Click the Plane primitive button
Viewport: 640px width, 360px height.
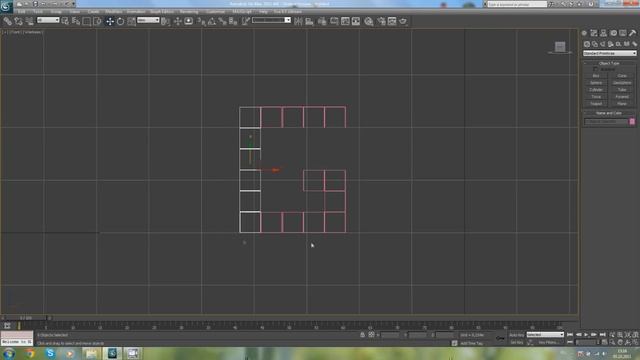click(622, 104)
